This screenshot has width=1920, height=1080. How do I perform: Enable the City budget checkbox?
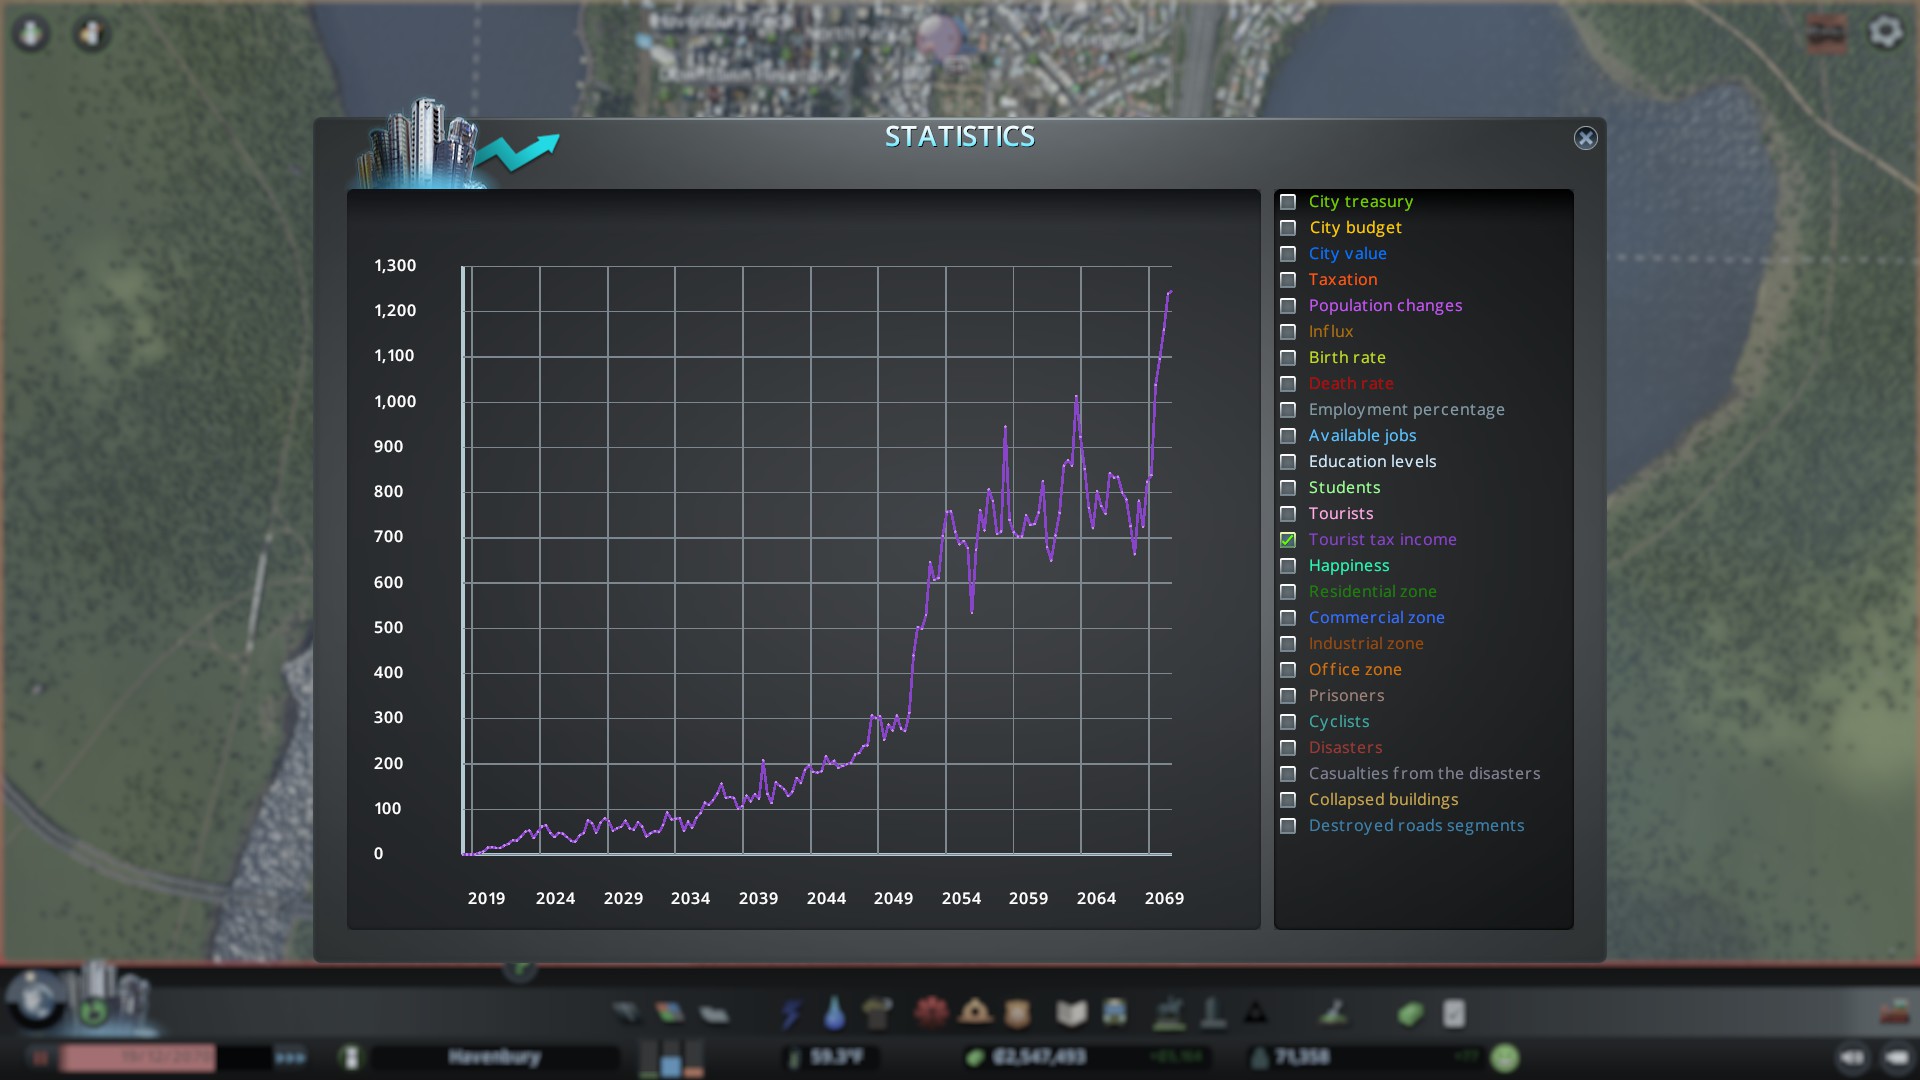pos(1288,228)
